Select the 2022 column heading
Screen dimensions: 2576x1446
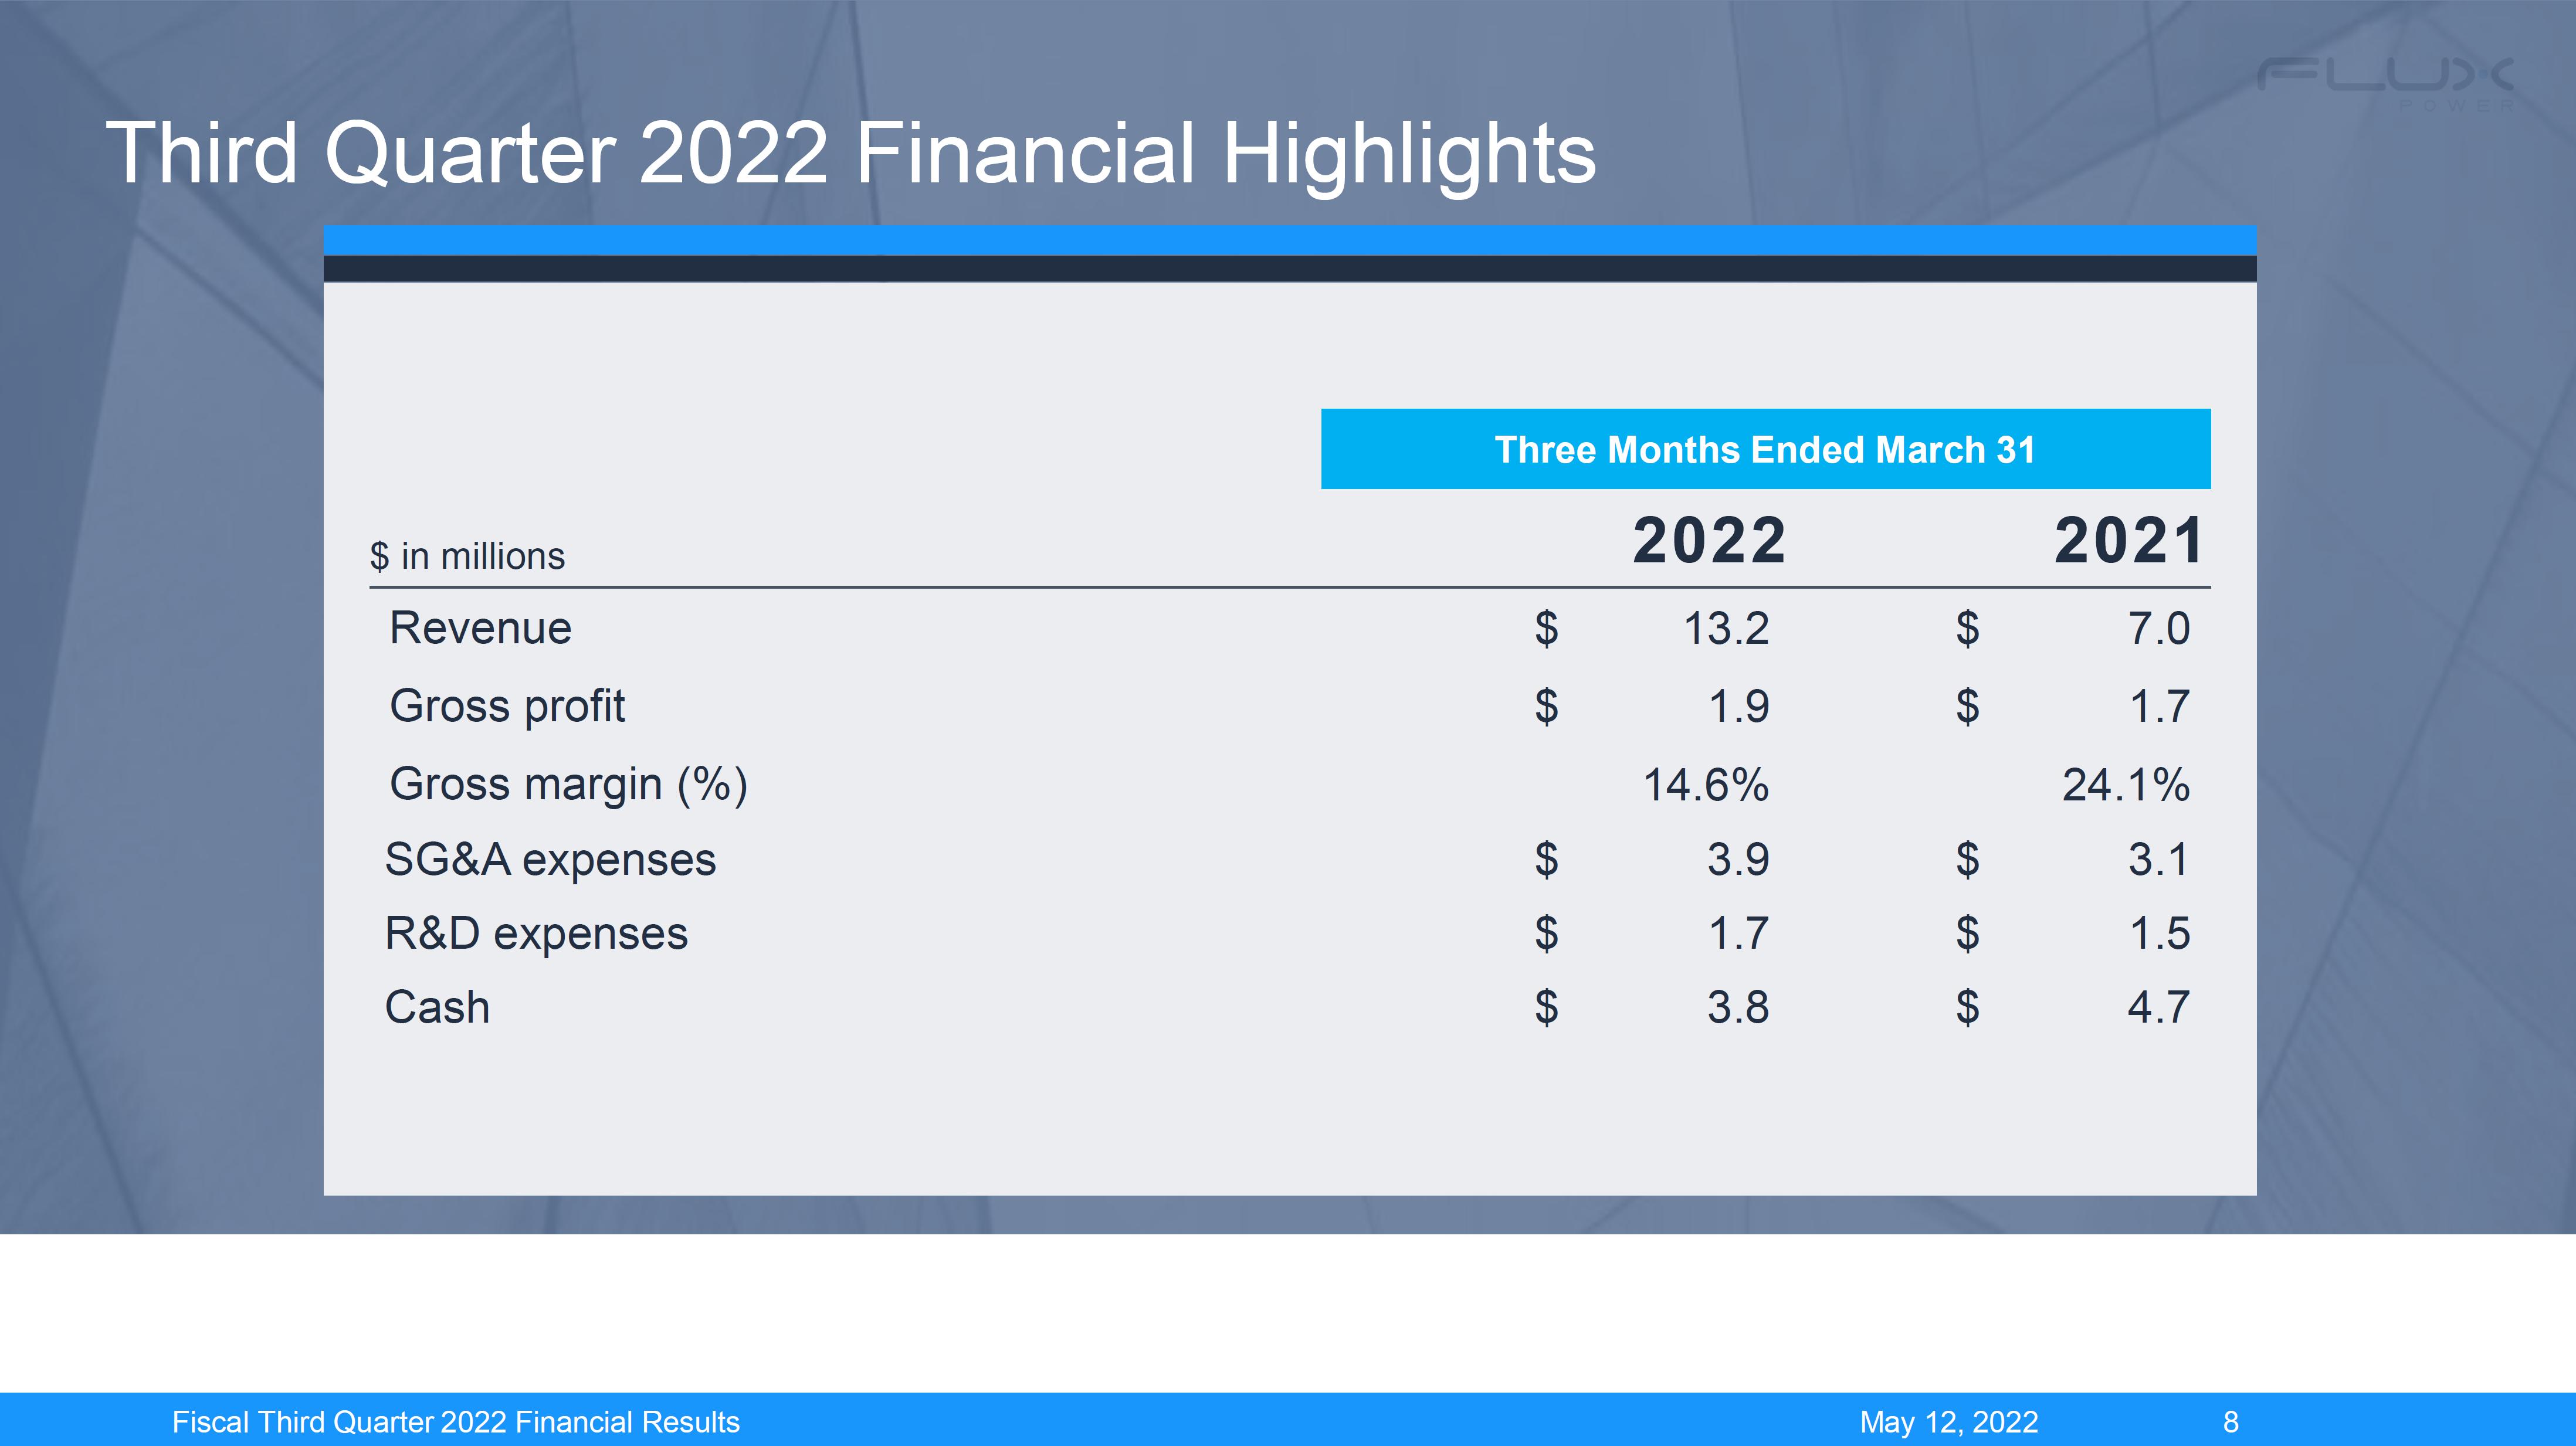1709,540
